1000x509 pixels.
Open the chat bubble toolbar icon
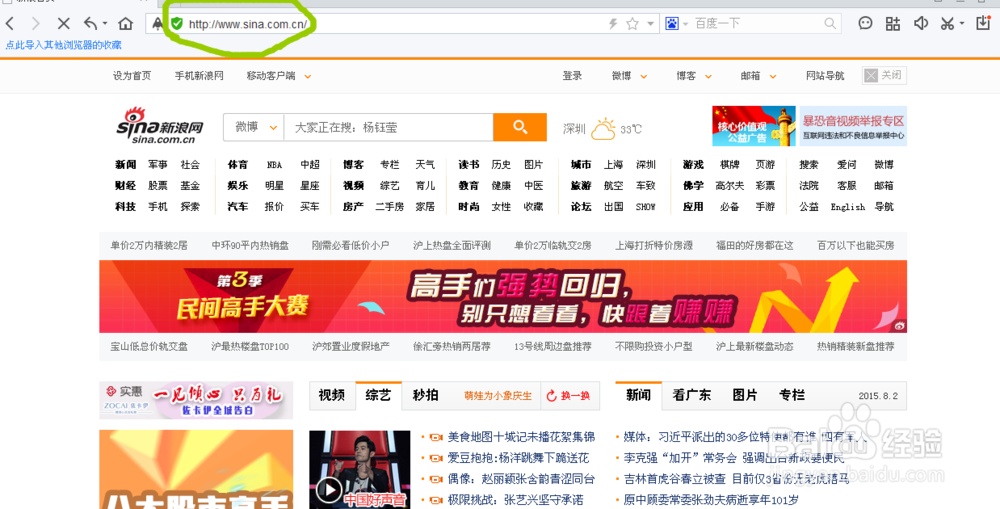(x=865, y=24)
